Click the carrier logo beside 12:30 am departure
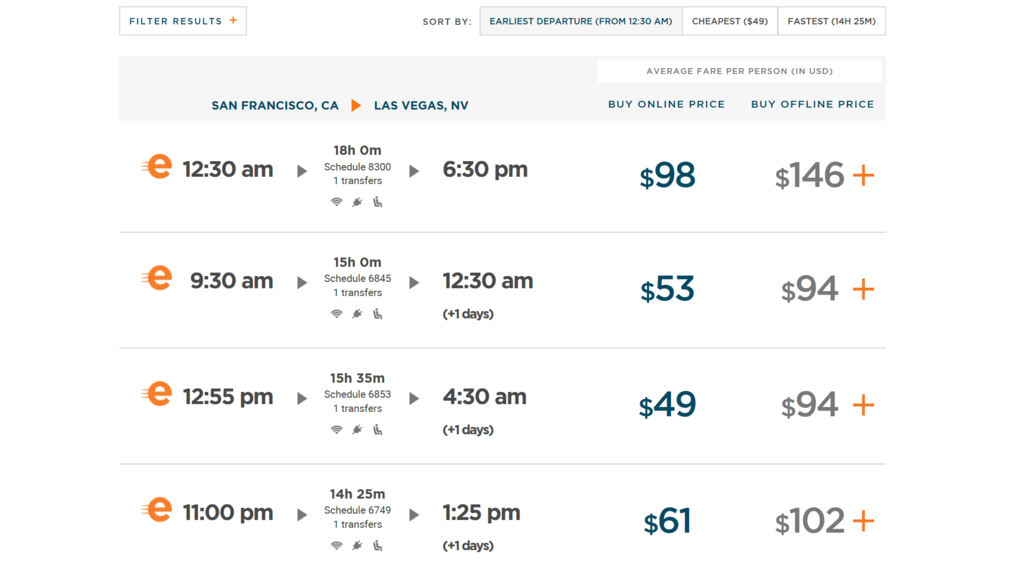Screen dimensions: 1024x575 click(156, 166)
